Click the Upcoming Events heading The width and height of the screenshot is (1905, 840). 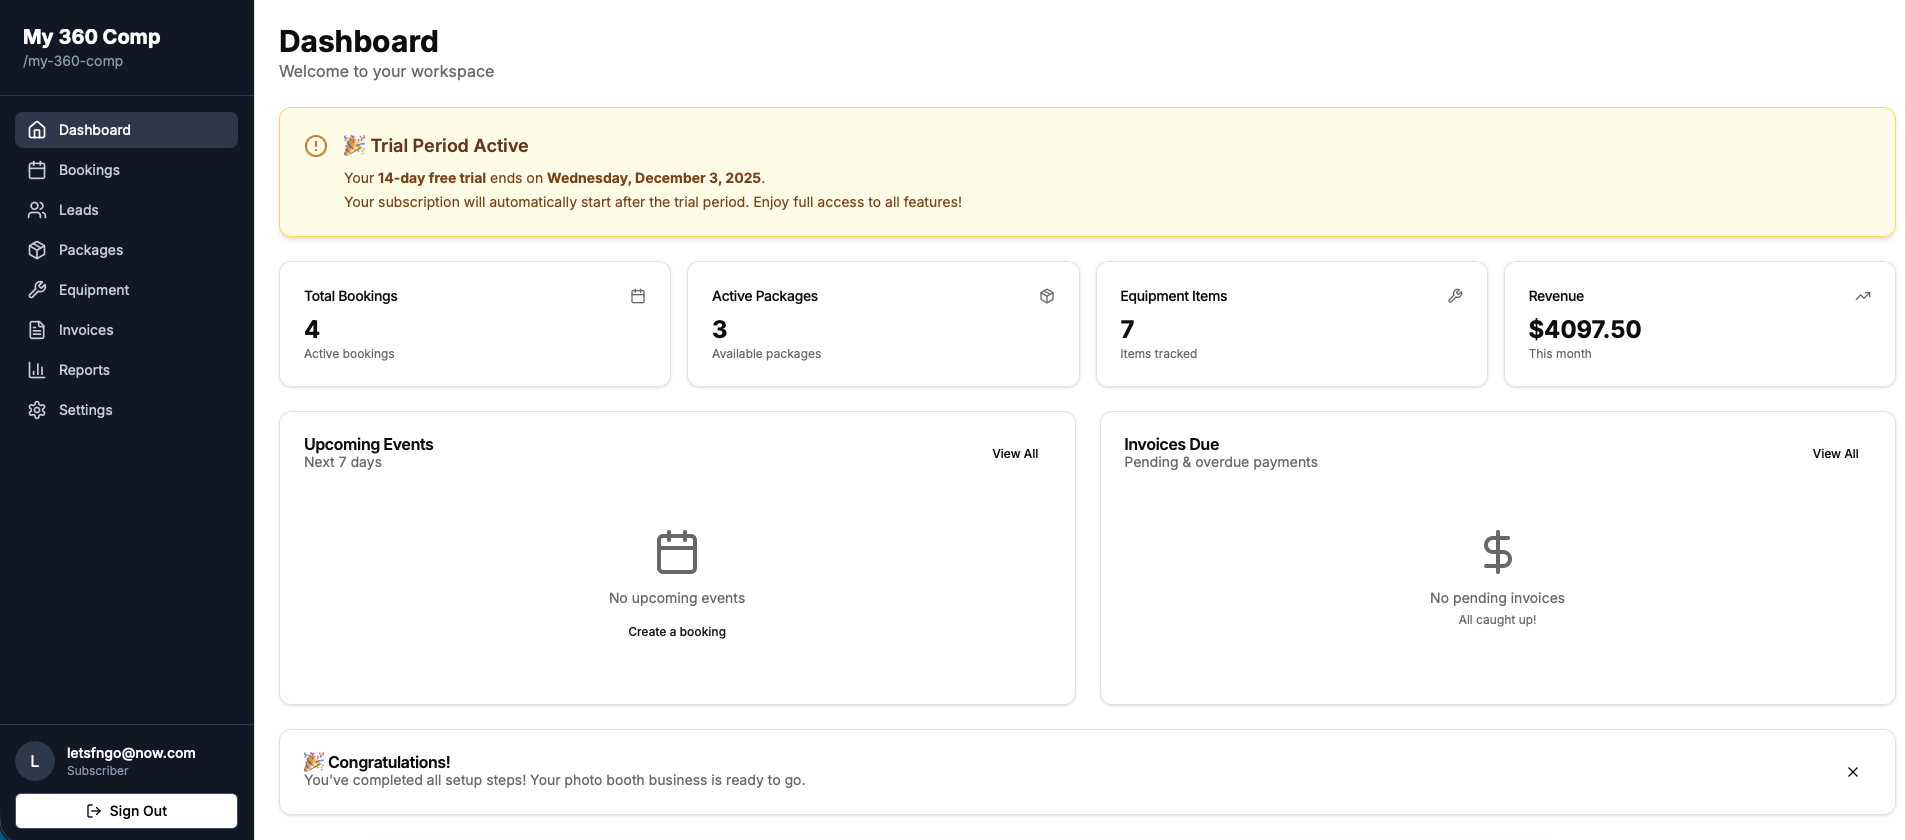(369, 444)
